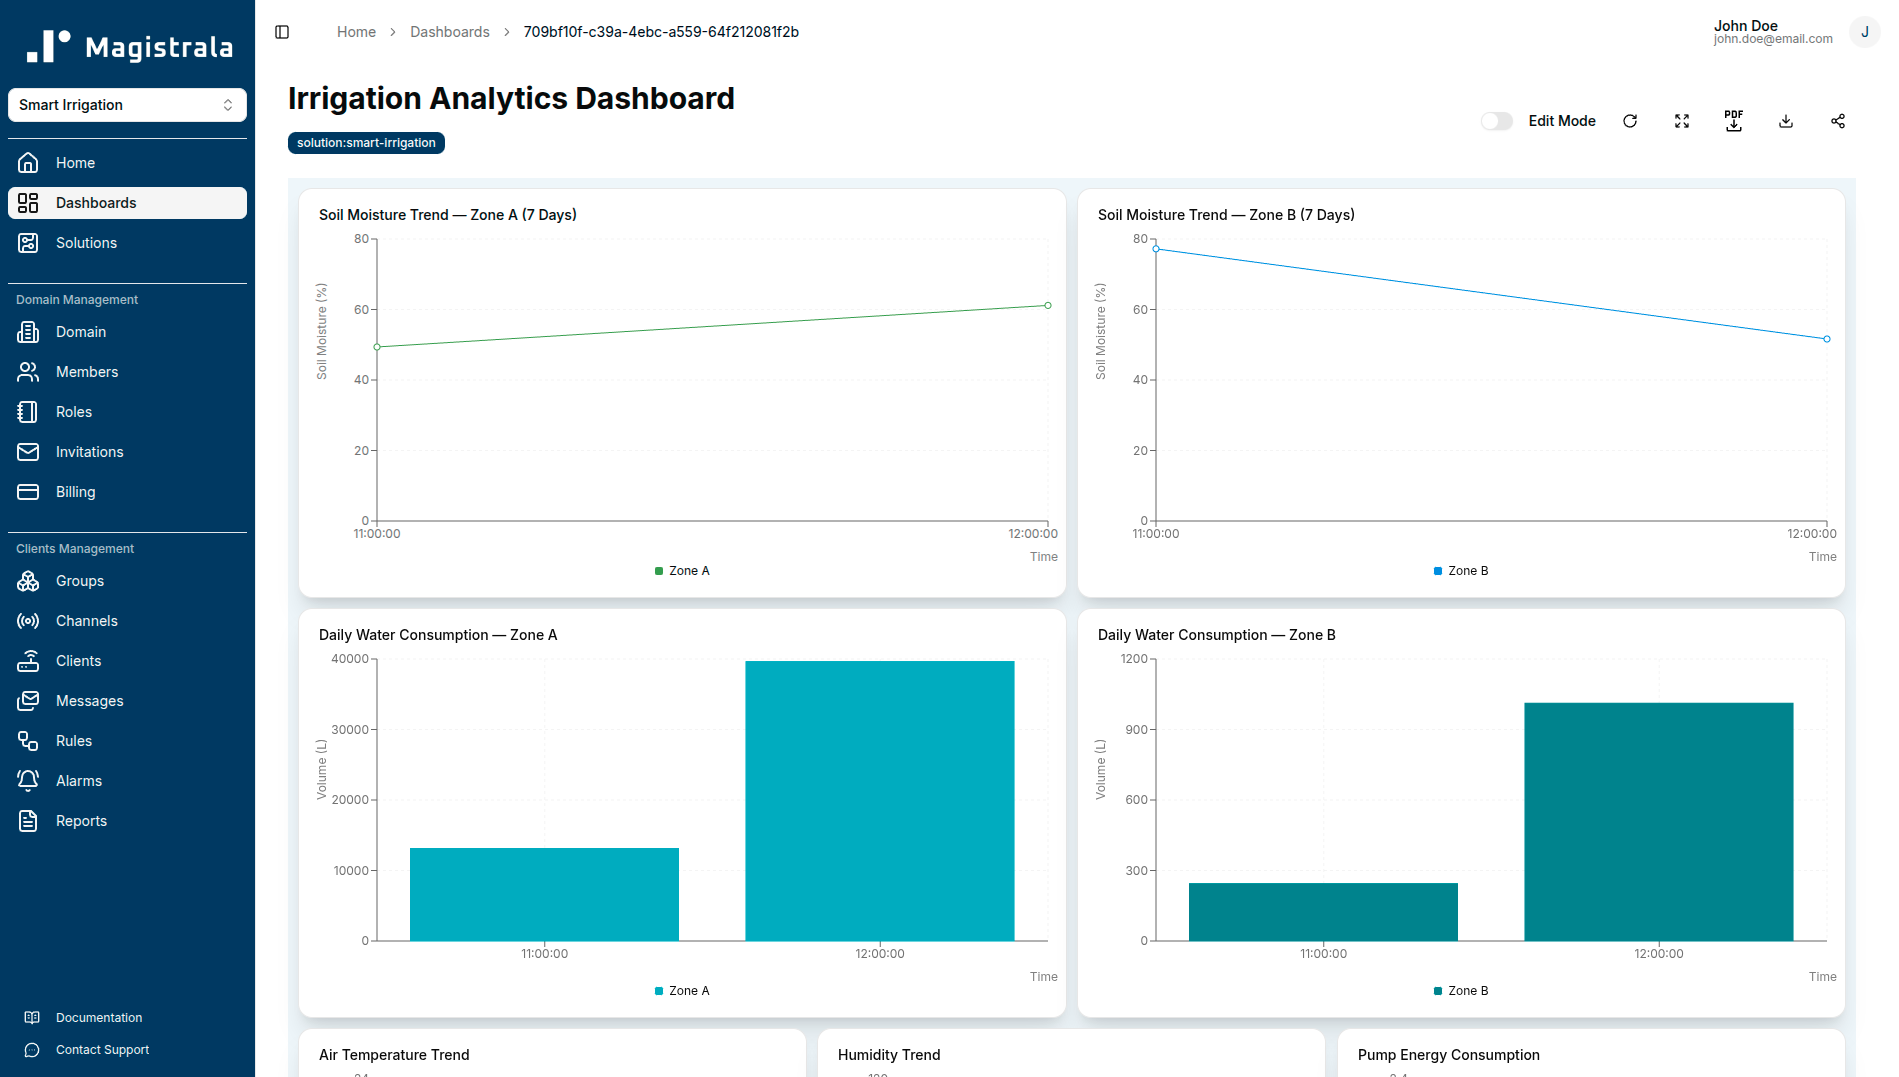Open the Dashboards section in sidebar
This screenshot has height=1077, width=1899.
pyautogui.click(x=96, y=202)
